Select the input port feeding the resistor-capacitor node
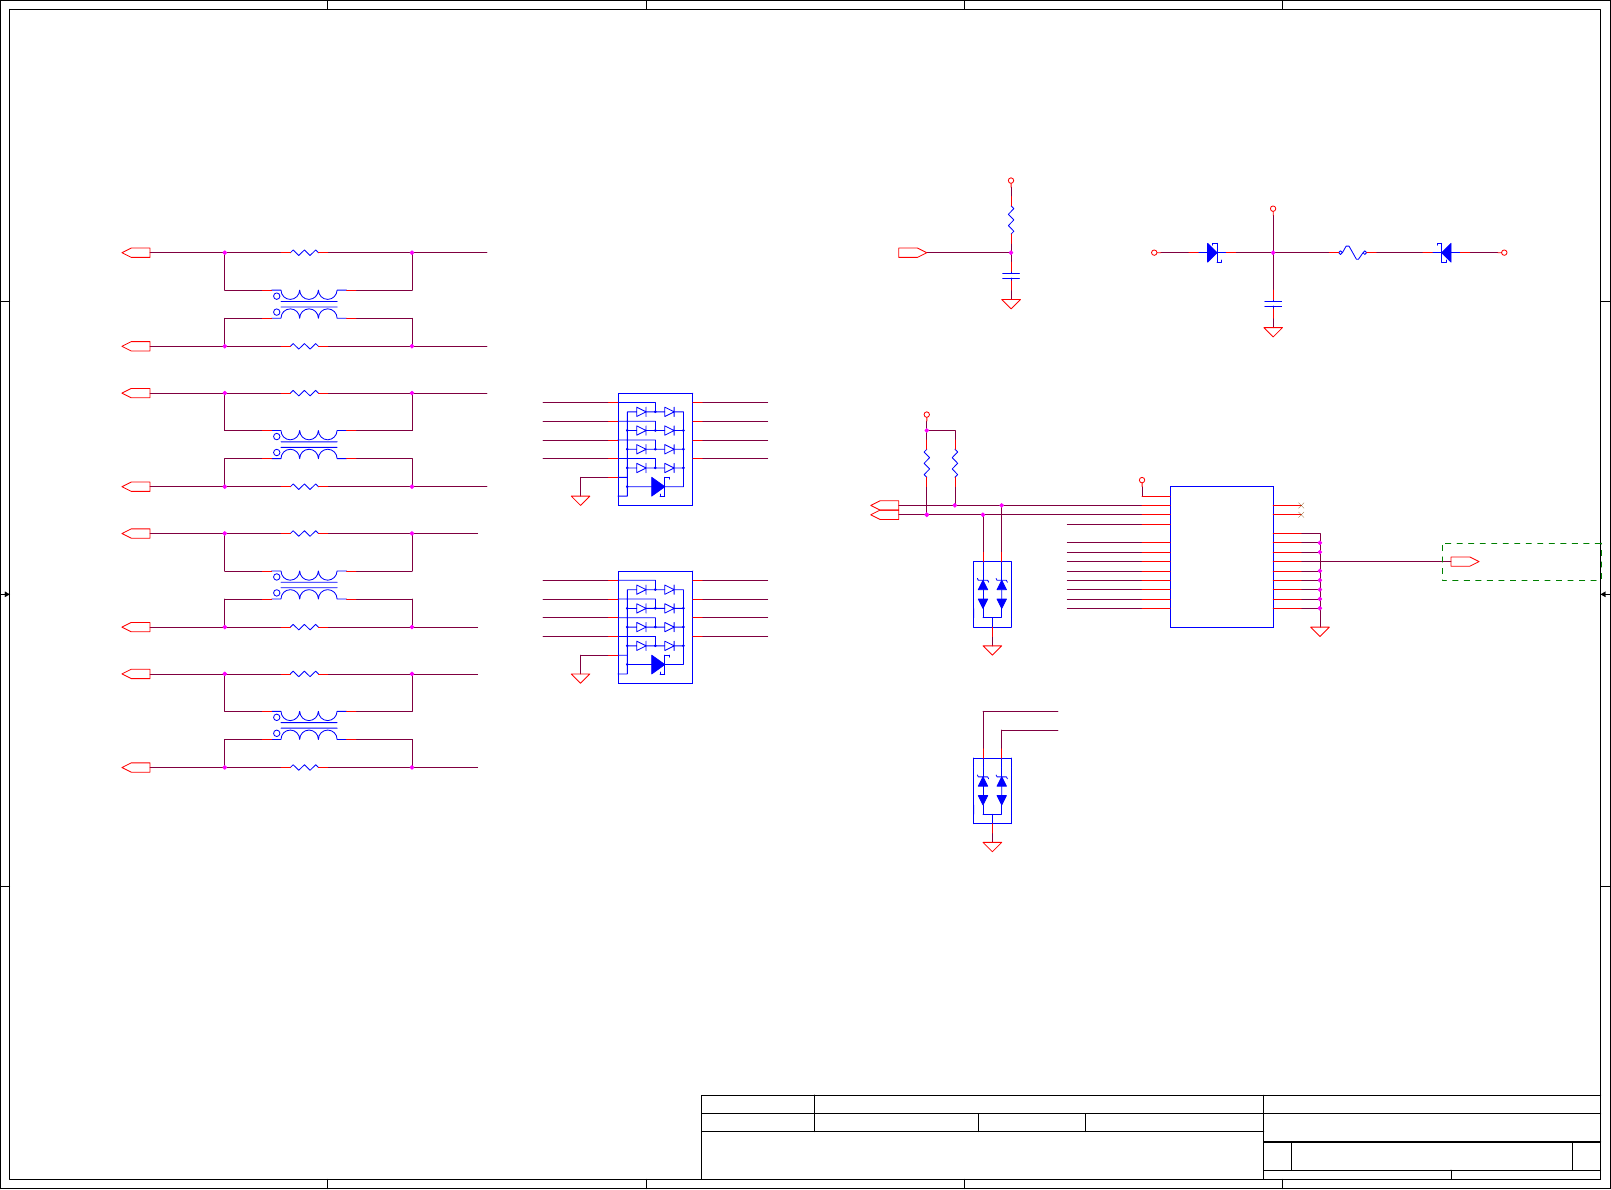The image size is (1611, 1190). [912, 253]
